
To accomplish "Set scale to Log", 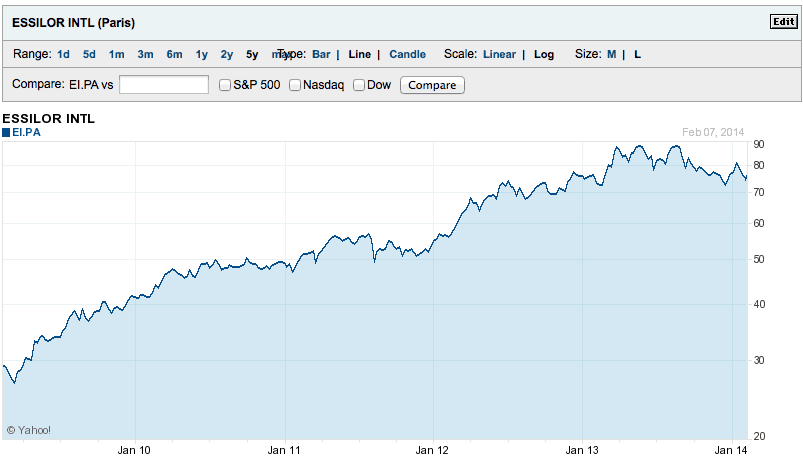I will click(544, 54).
